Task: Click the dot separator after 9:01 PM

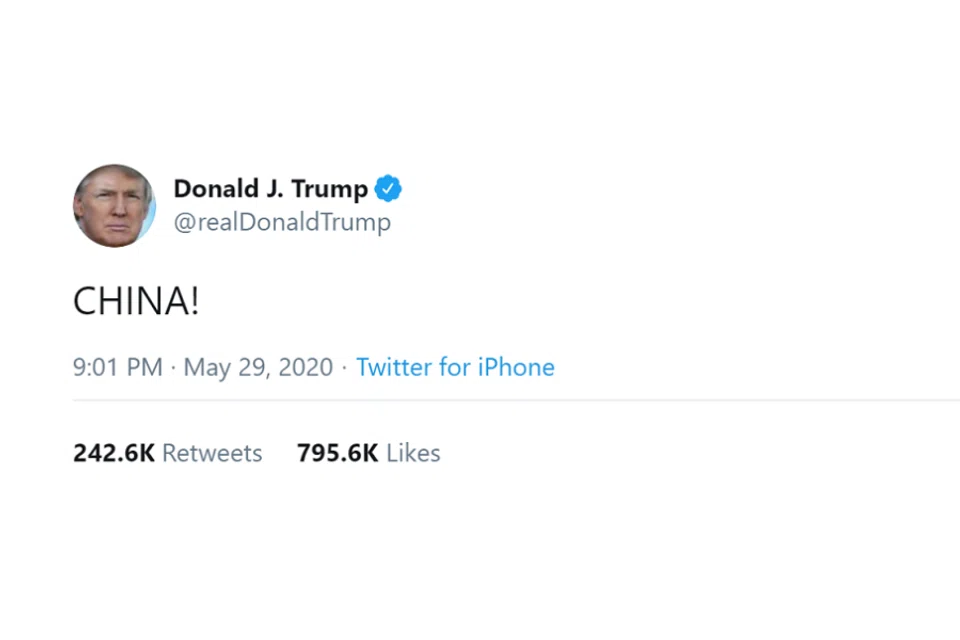Action: [173, 368]
